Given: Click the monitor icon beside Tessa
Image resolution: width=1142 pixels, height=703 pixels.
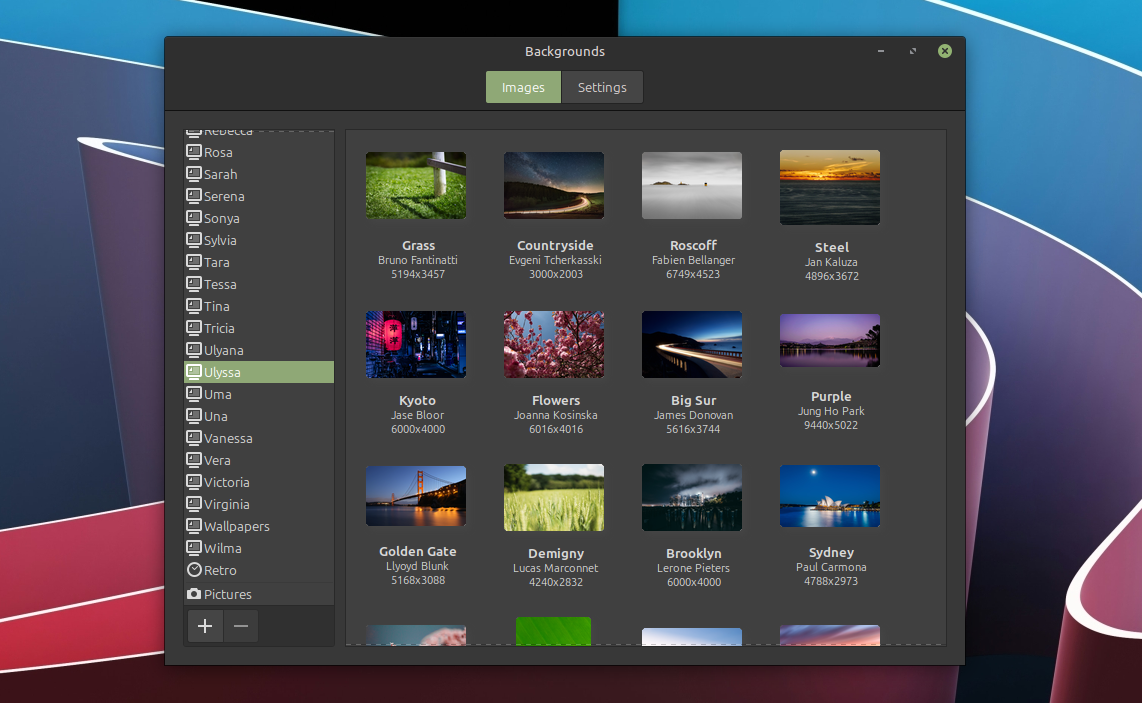Looking at the screenshot, I should coord(194,284).
